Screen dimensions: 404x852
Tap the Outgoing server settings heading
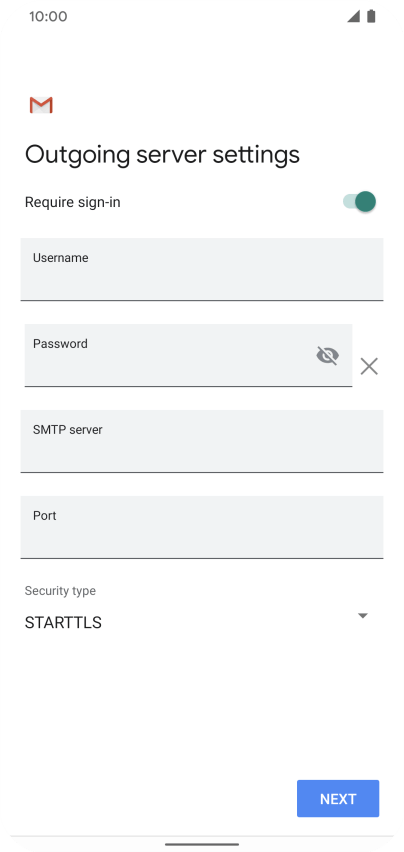(162, 155)
